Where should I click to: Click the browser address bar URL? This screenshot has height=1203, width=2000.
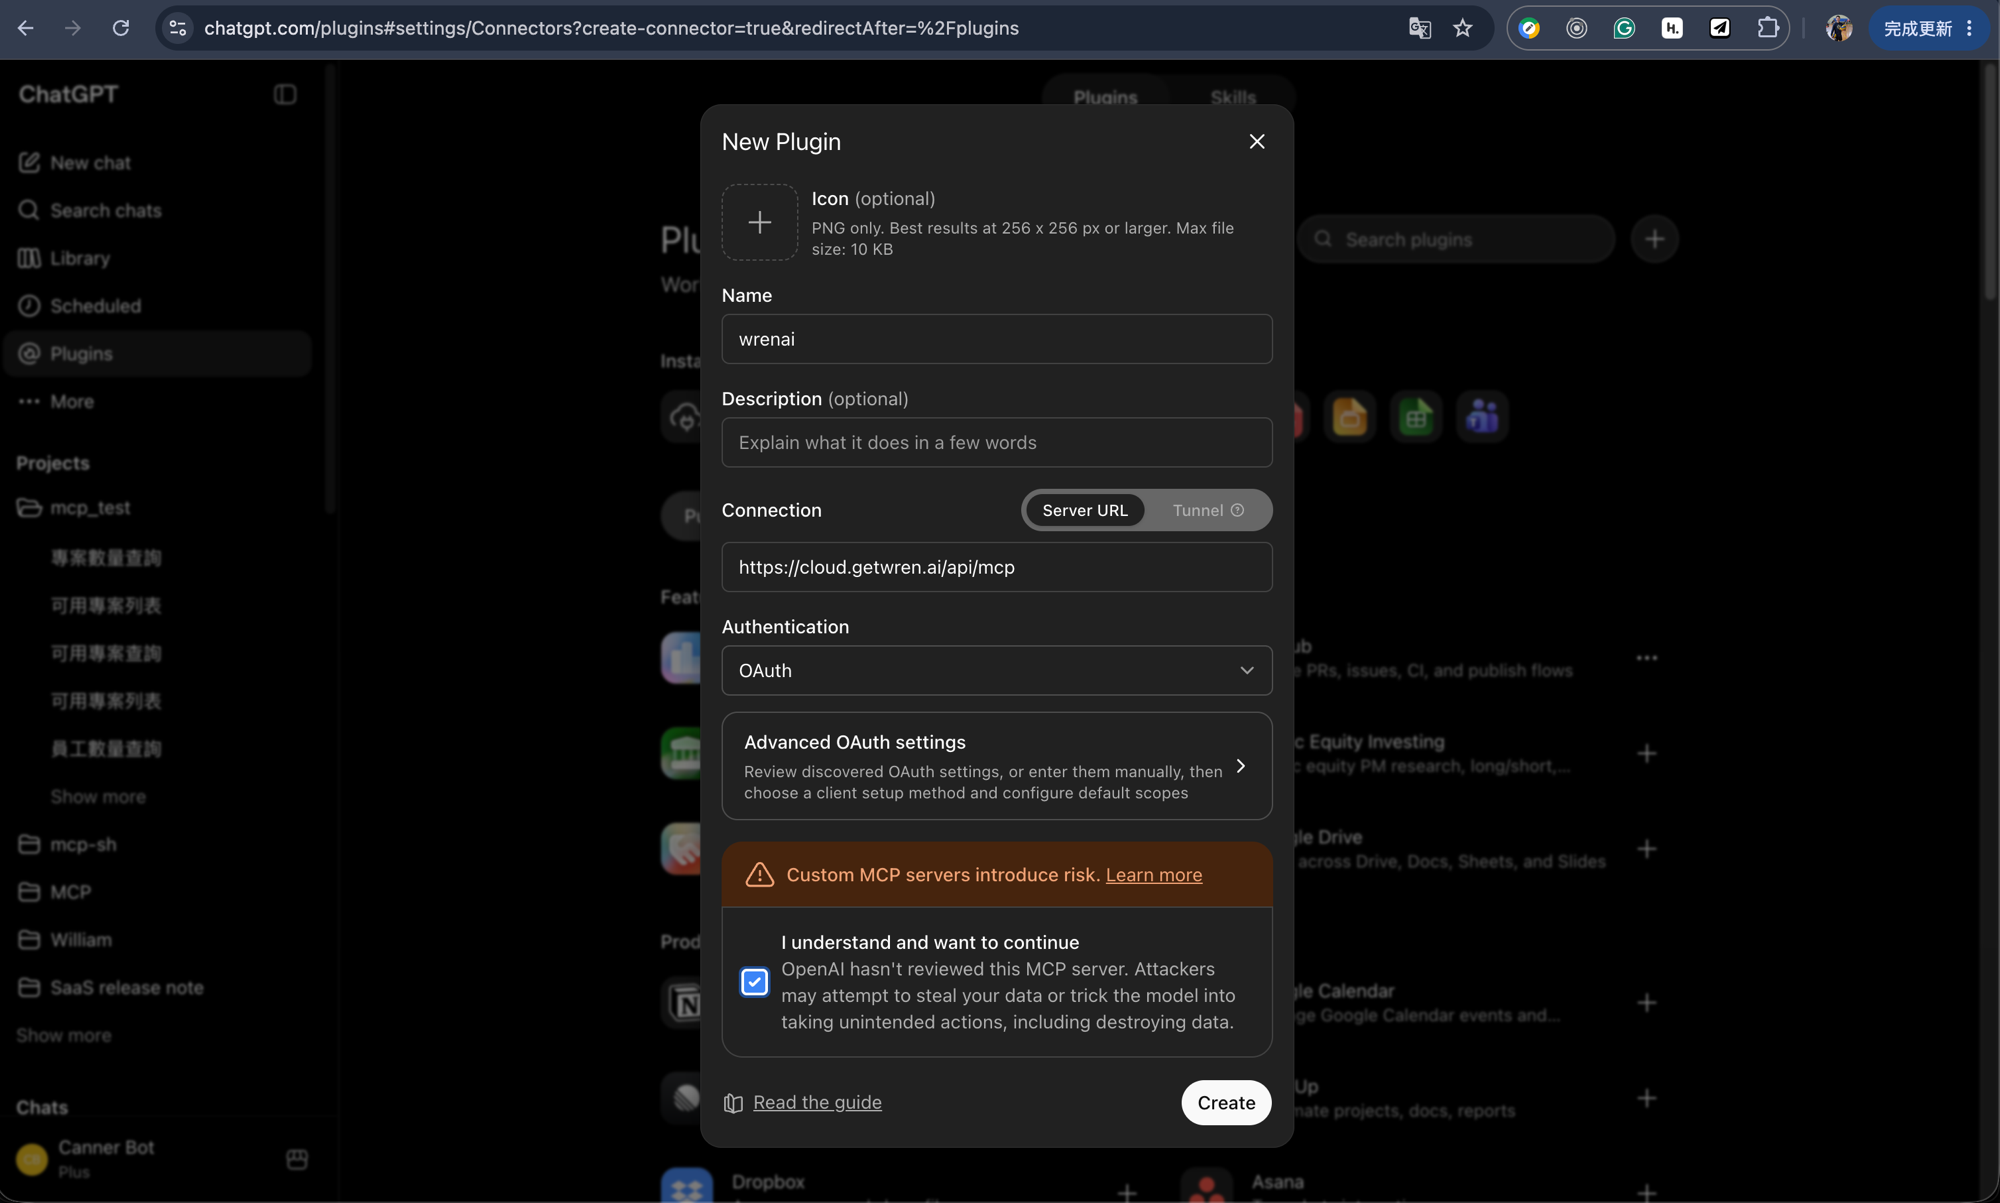(x=611, y=28)
